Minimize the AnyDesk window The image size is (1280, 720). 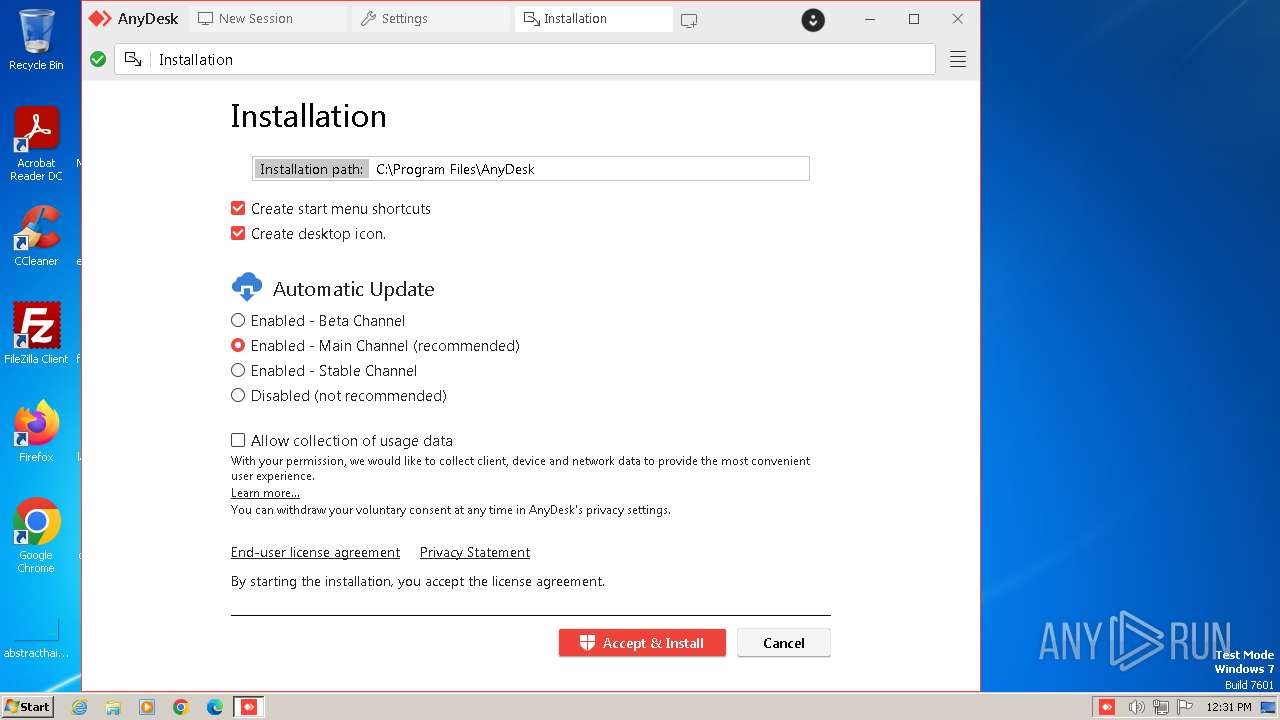869,19
